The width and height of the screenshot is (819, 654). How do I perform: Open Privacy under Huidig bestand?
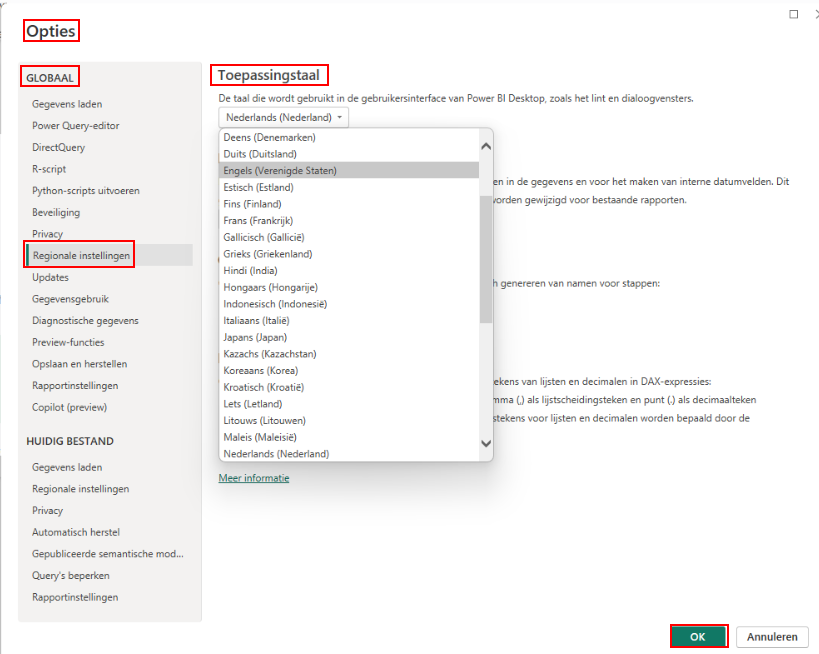(x=48, y=511)
